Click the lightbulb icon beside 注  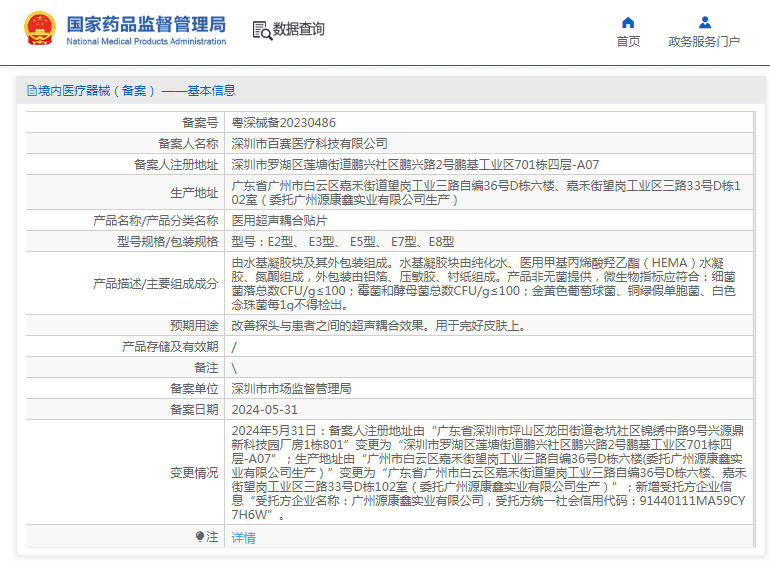[200, 536]
